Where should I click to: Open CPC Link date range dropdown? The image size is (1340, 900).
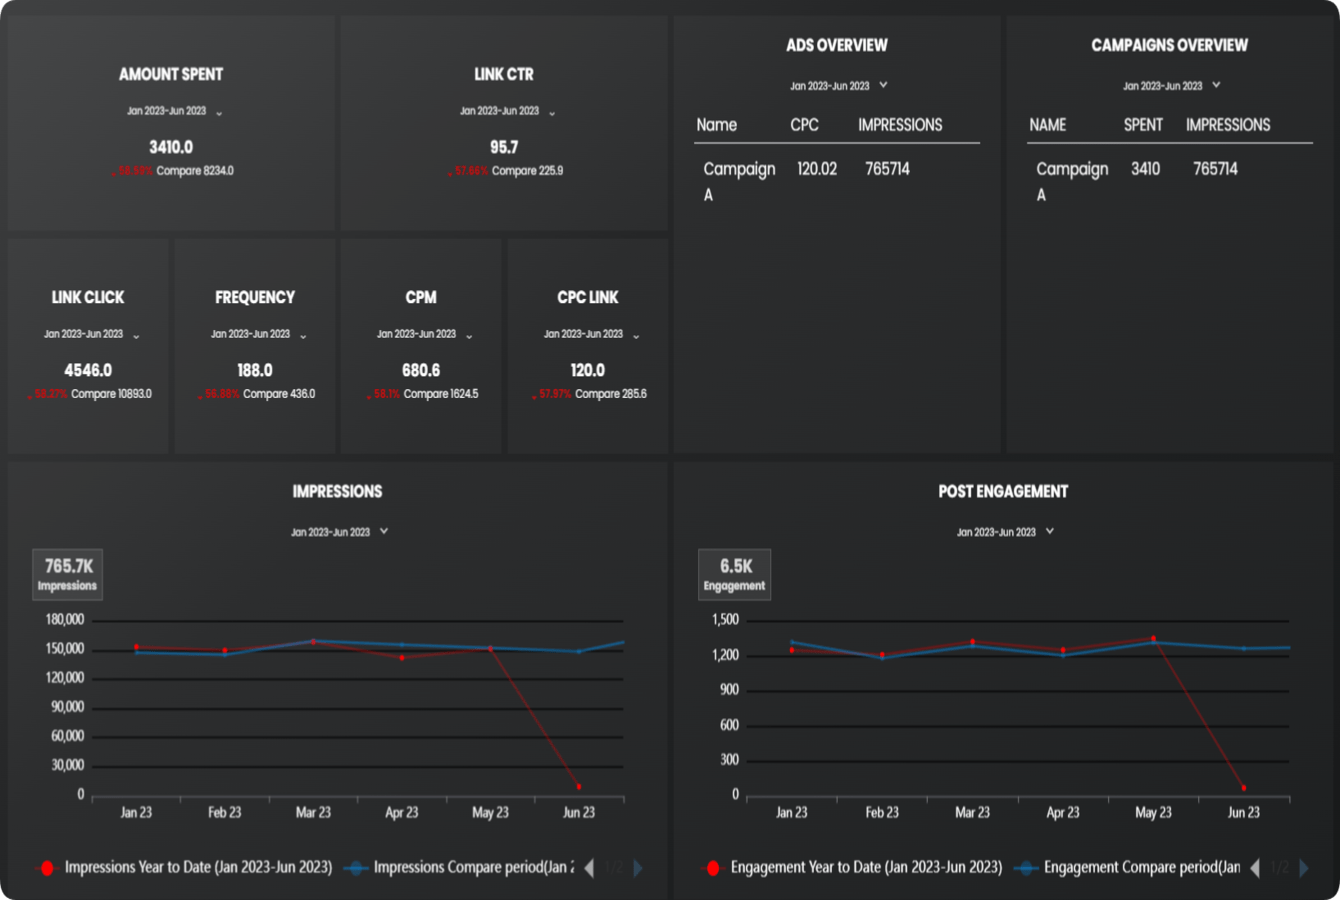coord(592,335)
